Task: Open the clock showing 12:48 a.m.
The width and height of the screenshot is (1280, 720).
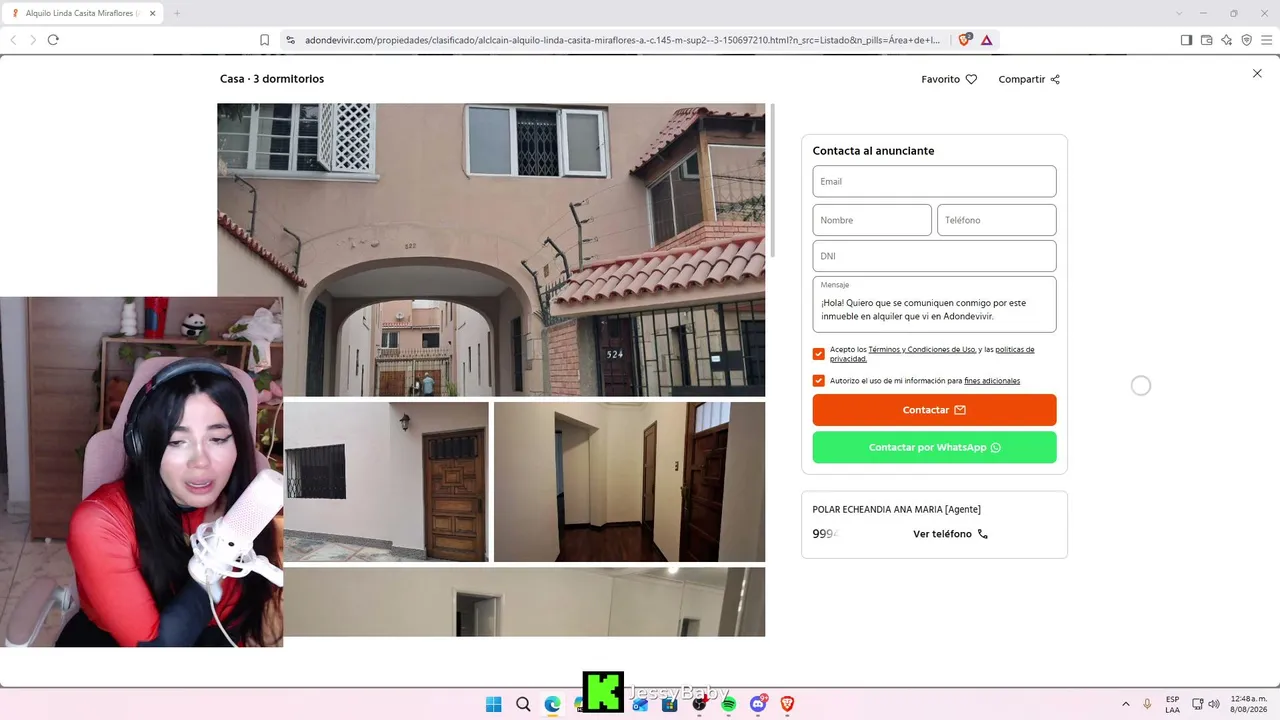Action: pos(1248,704)
